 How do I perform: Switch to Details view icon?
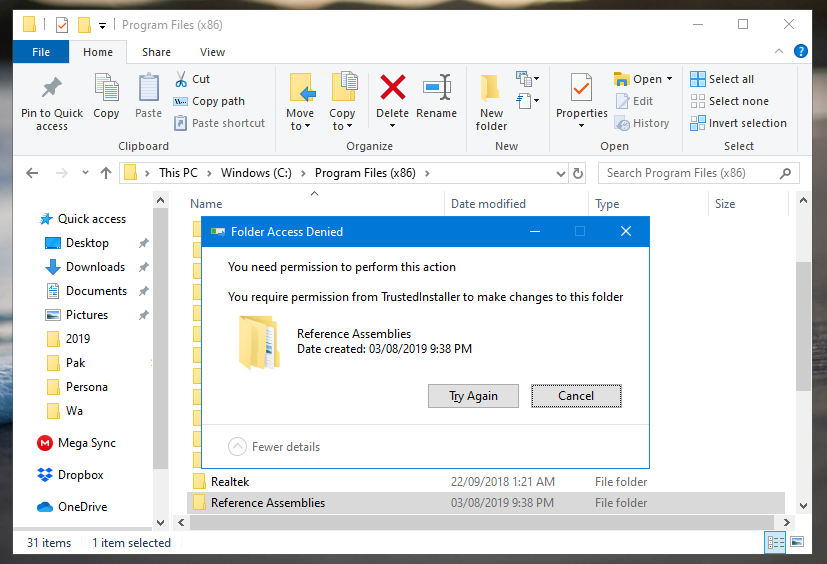click(775, 542)
